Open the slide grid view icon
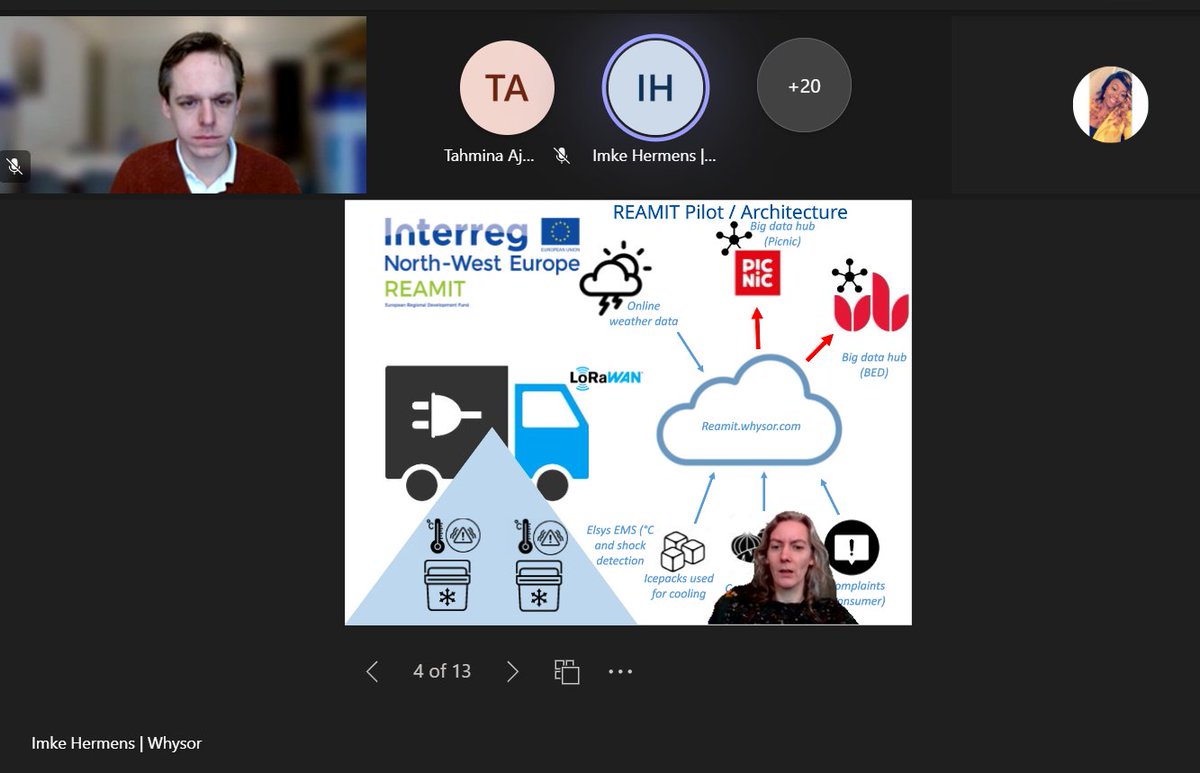This screenshot has width=1200, height=773. coord(567,672)
